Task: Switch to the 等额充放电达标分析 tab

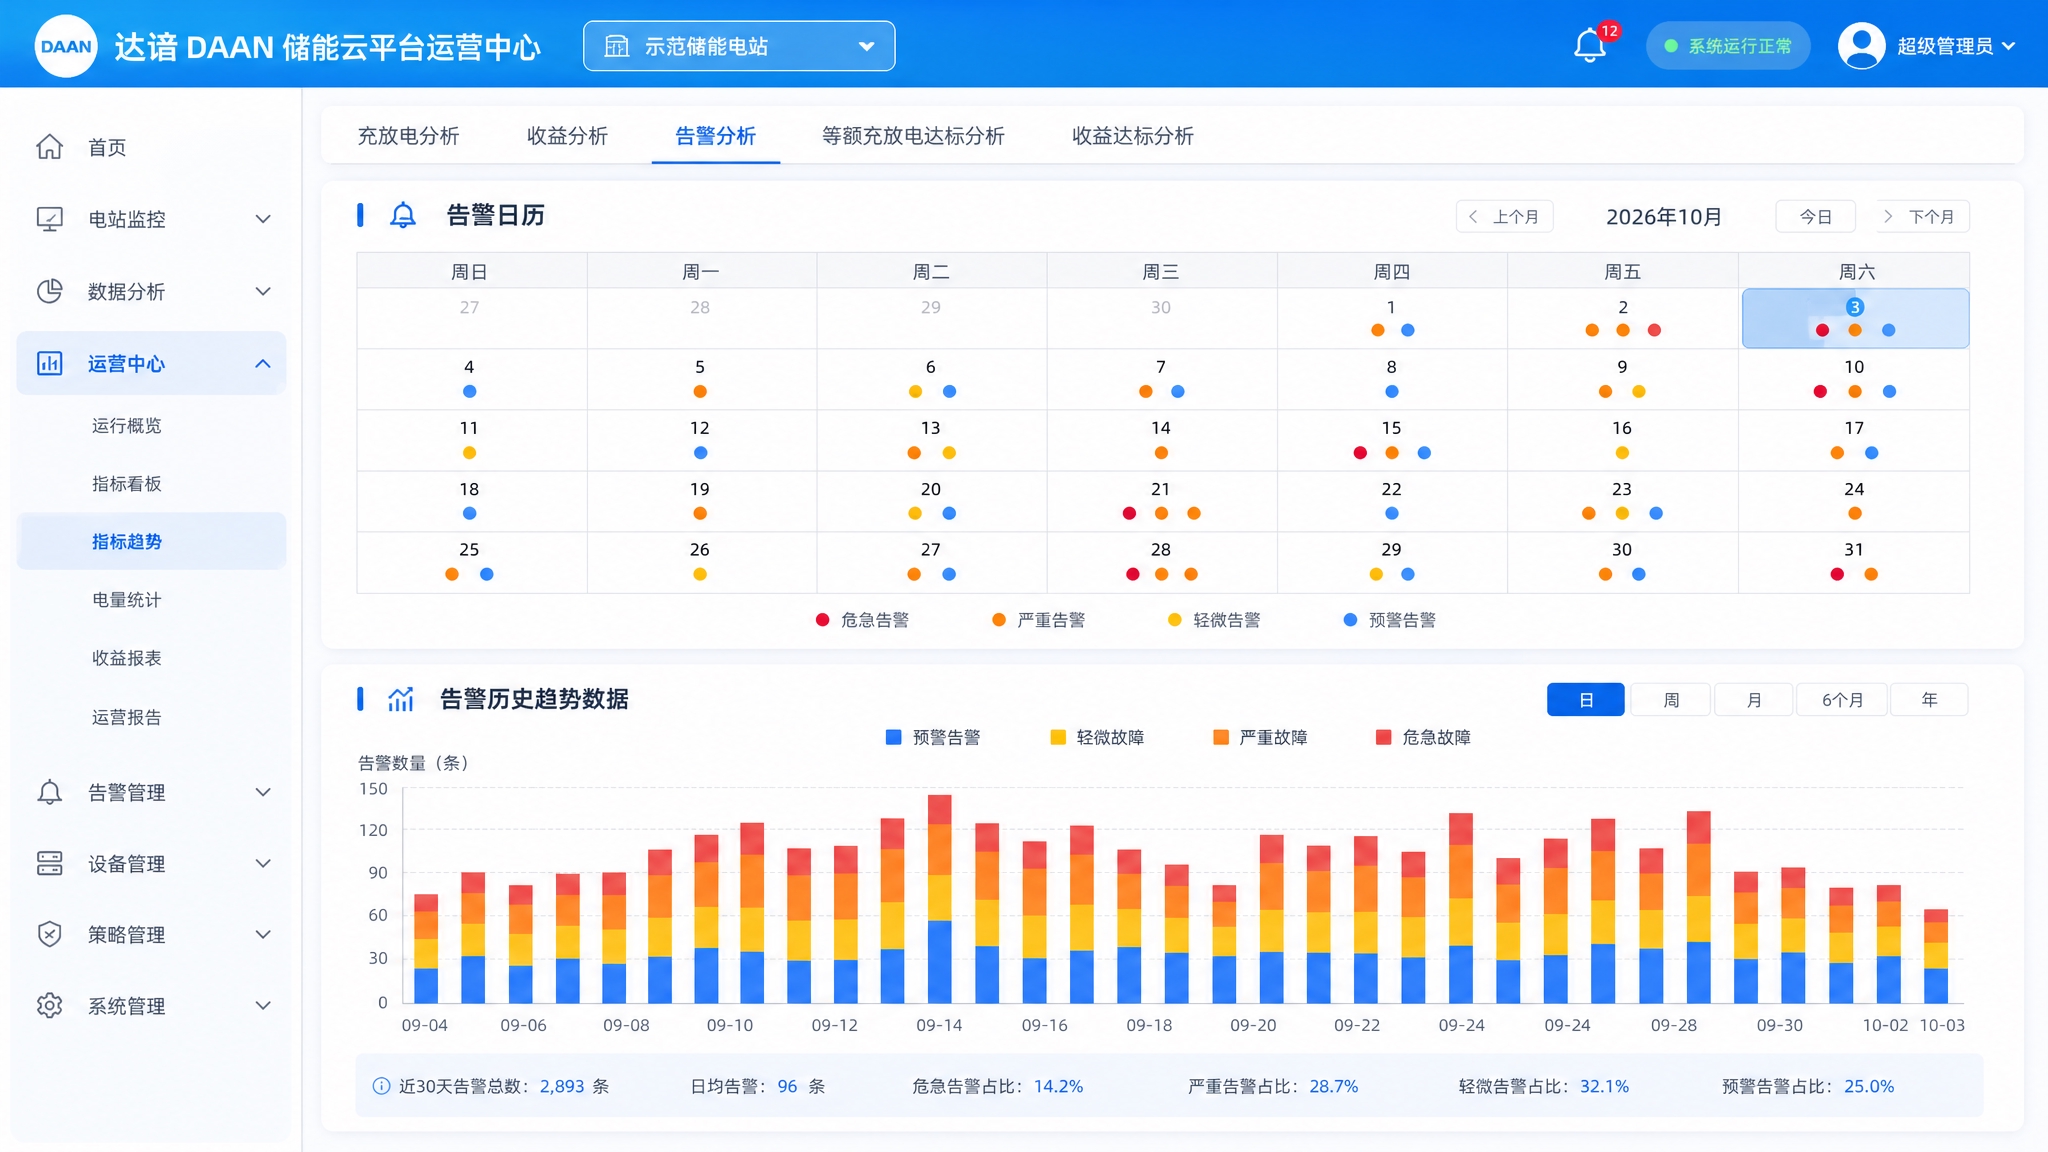Action: (913, 136)
